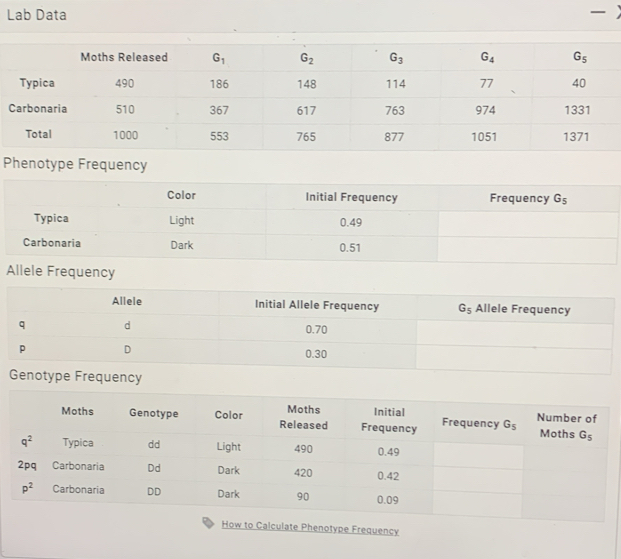Click the initial d allele frequency 0.70
Image resolution: width=621 pixels, height=559 pixels.
pos(316,329)
